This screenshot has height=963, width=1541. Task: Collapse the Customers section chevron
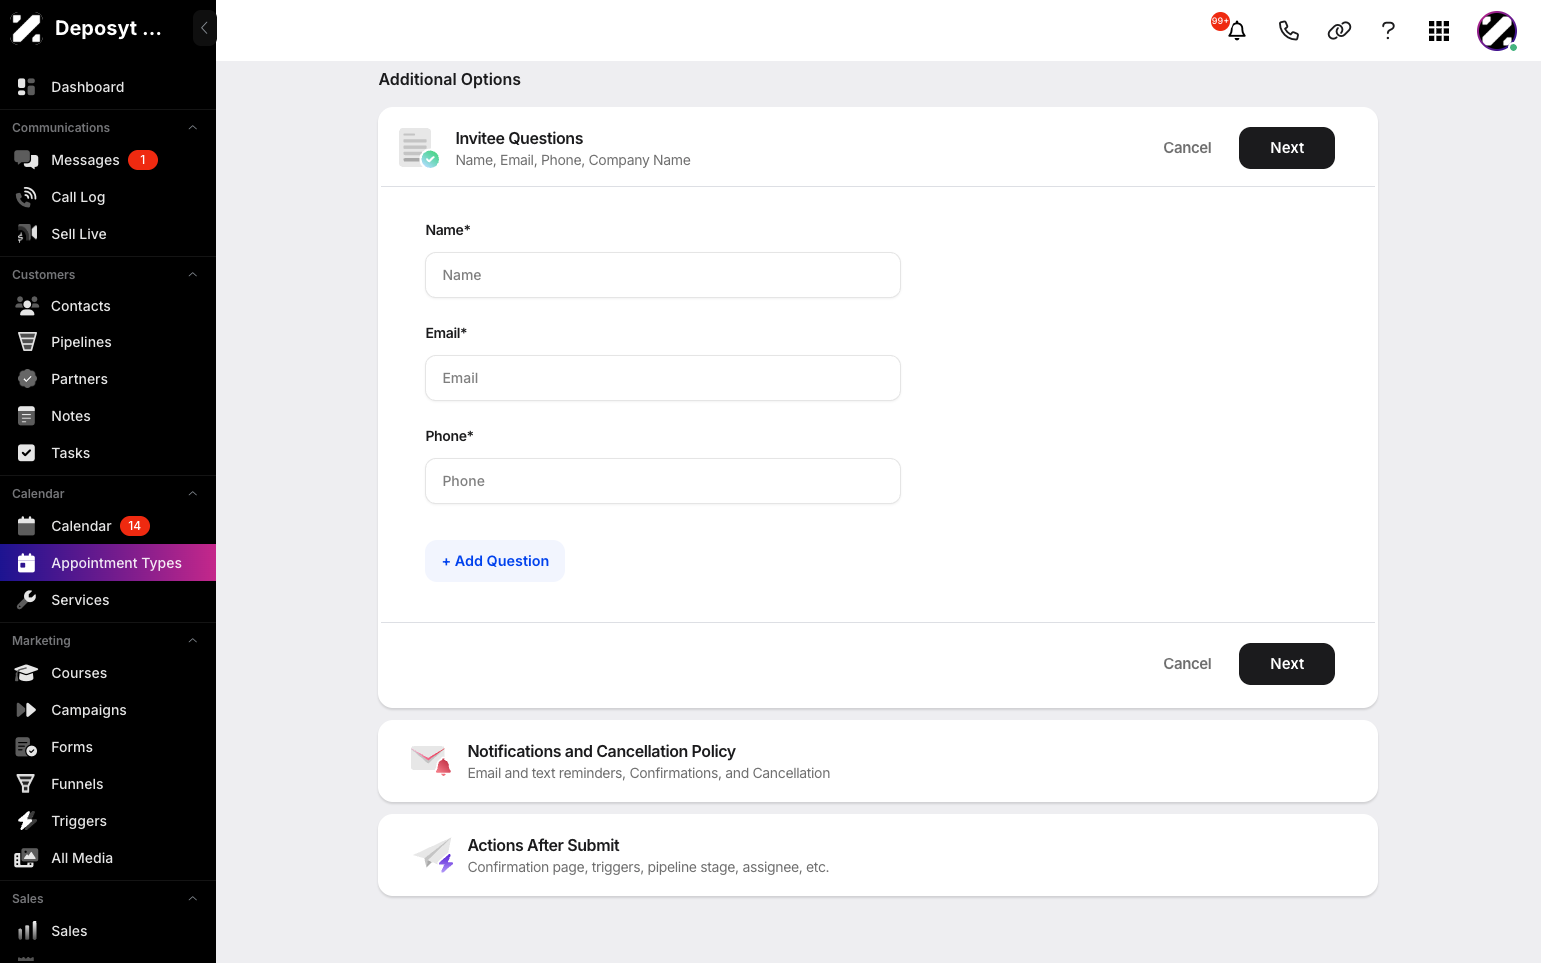tap(193, 275)
